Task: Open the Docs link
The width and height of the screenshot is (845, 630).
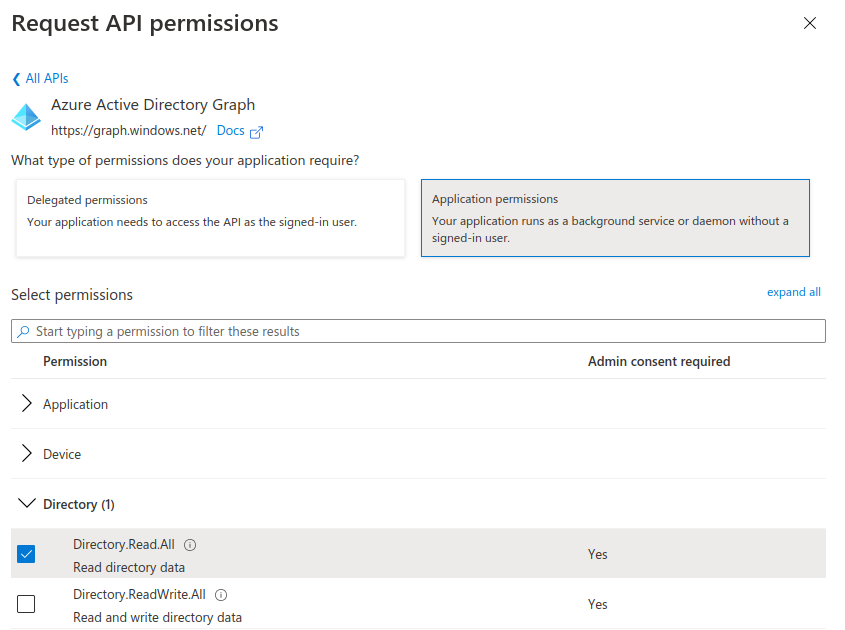Action: coord(230,131)
